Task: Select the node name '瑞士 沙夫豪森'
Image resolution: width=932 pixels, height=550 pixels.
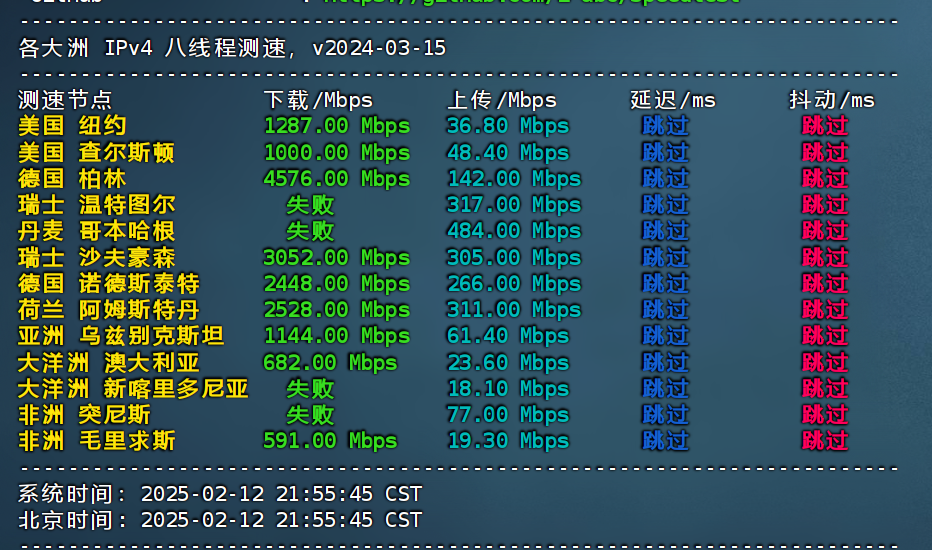Action: 96,257
